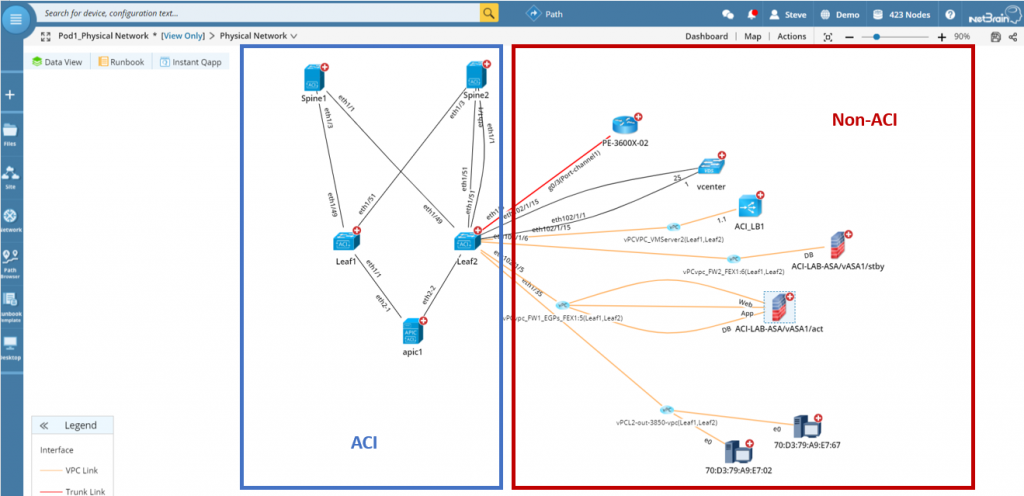Image resolution: width=1024 pixels, height=496 pixels.
Task: Select the ACI-LAB-ASA/vASA1/stby firewall node
Action: click(839, 246)
